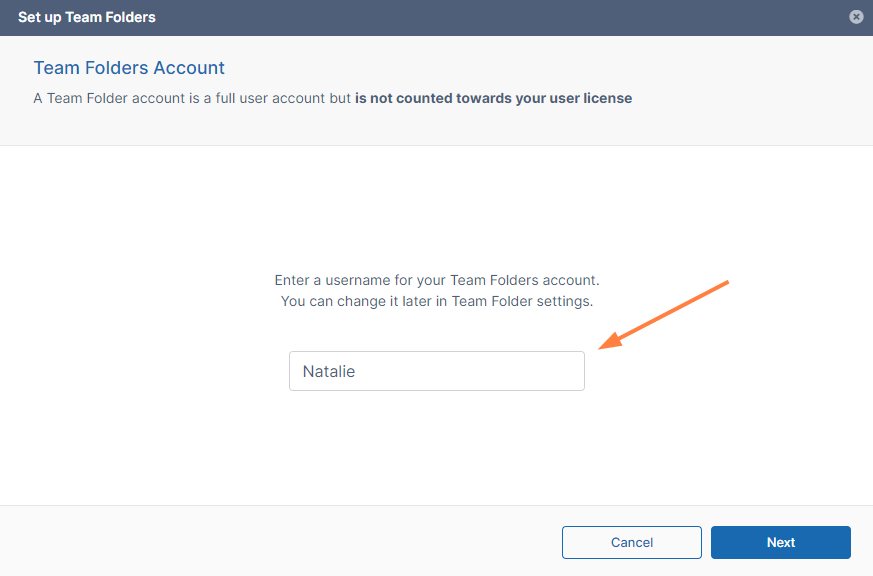The width and height of the screenshot is (873, 576).
Task: Click the bold 'is not counted towards your user license' text
Action: click(493, 98)
